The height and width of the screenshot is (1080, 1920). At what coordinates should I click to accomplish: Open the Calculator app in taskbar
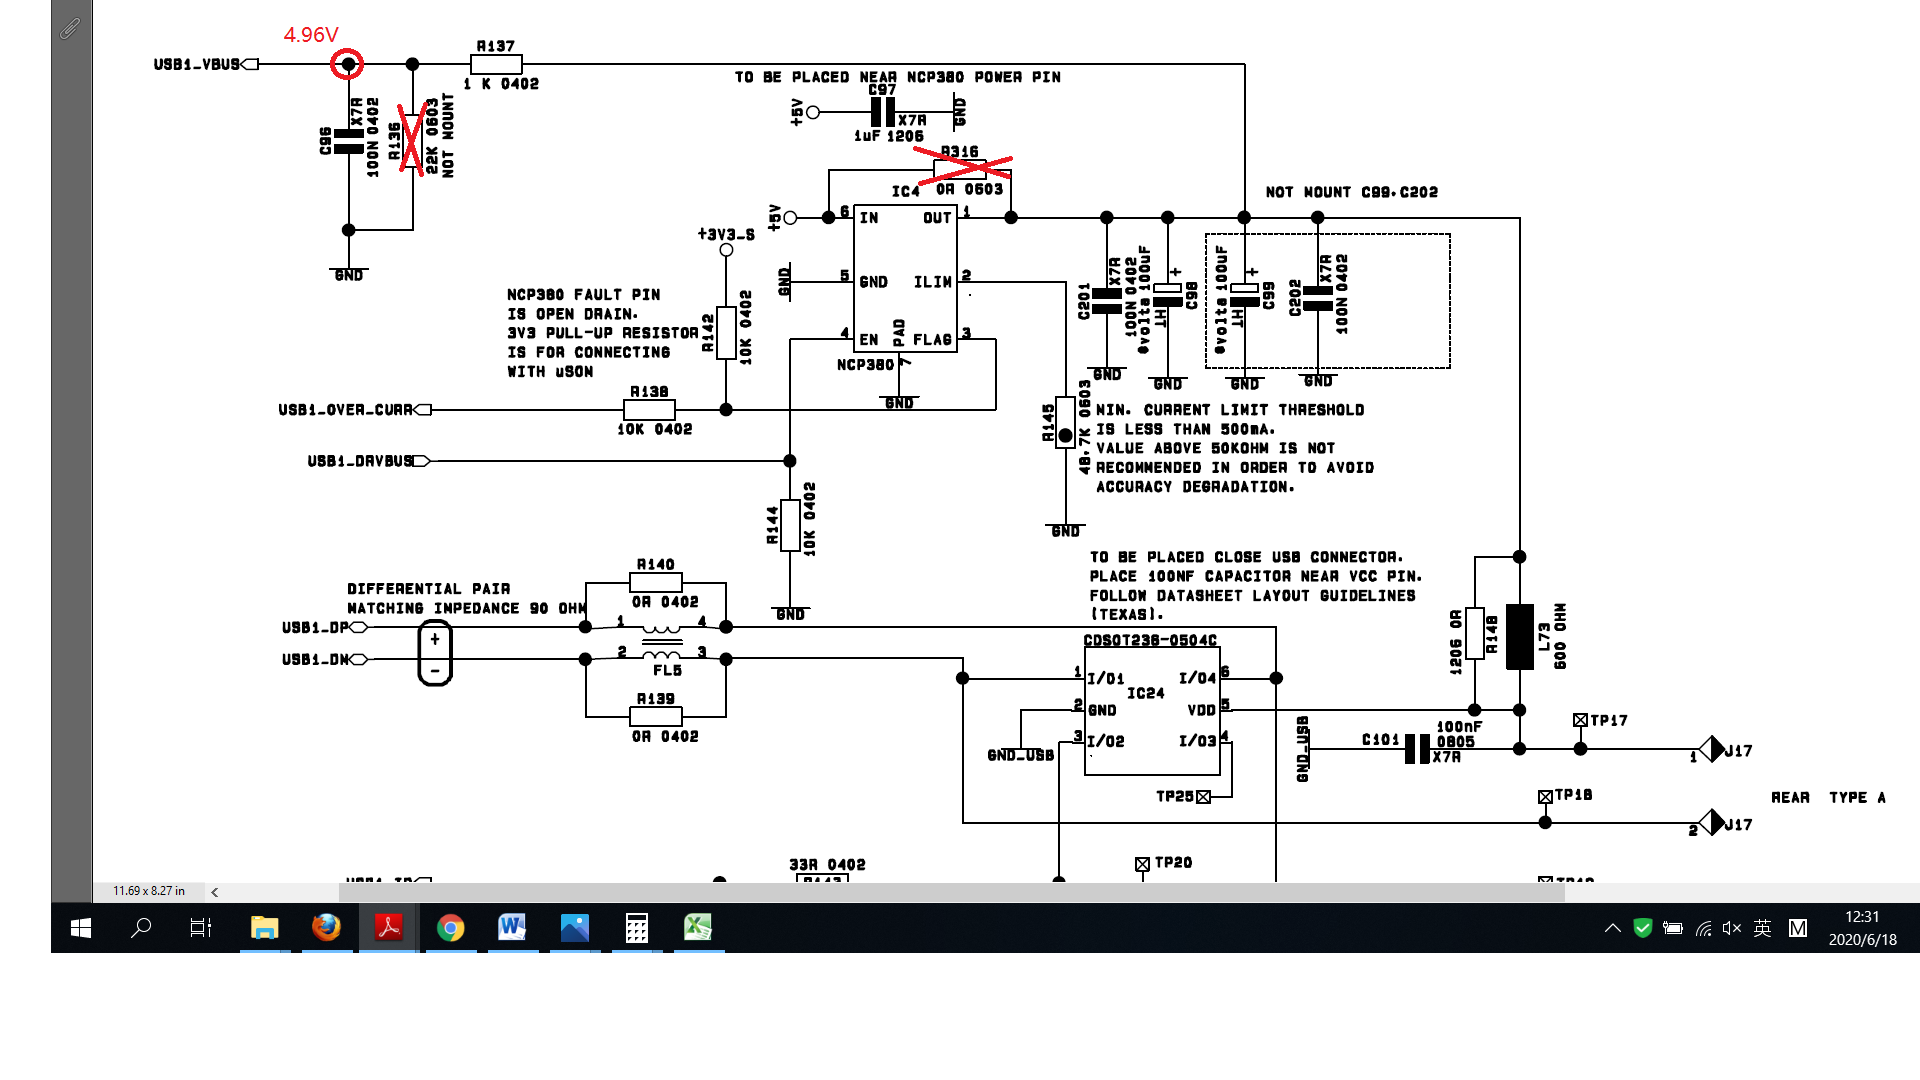pos(636,928)
